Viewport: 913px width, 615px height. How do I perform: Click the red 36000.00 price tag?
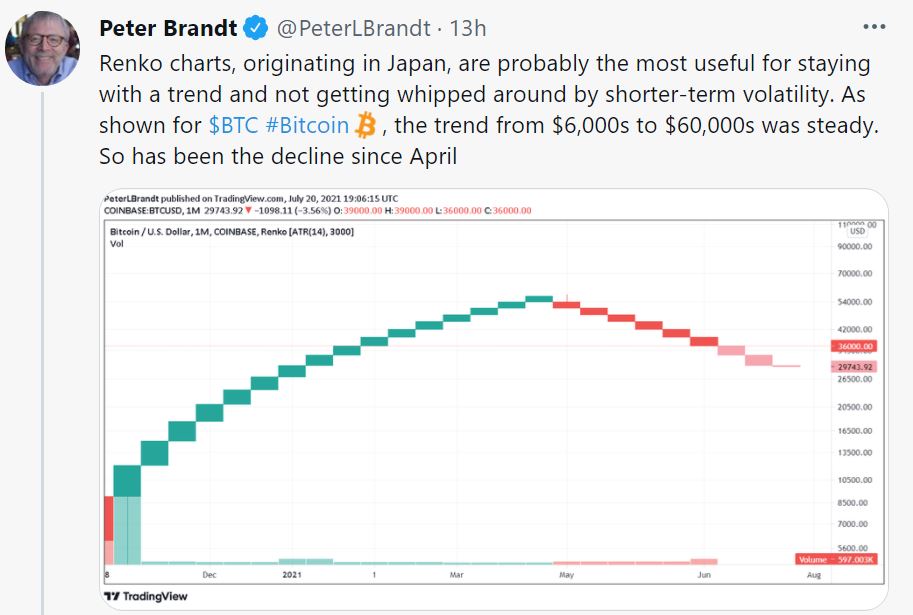click(x=853, y=346)
